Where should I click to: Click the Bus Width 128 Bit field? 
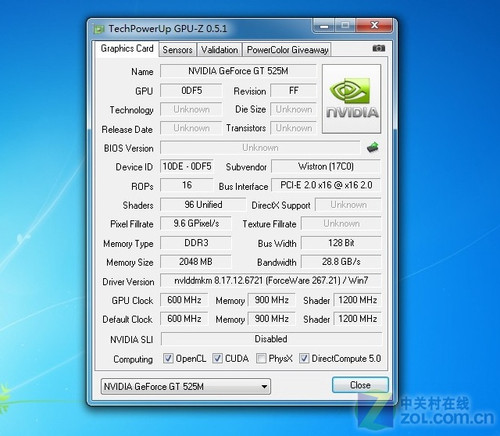click(x=341, y=243)
